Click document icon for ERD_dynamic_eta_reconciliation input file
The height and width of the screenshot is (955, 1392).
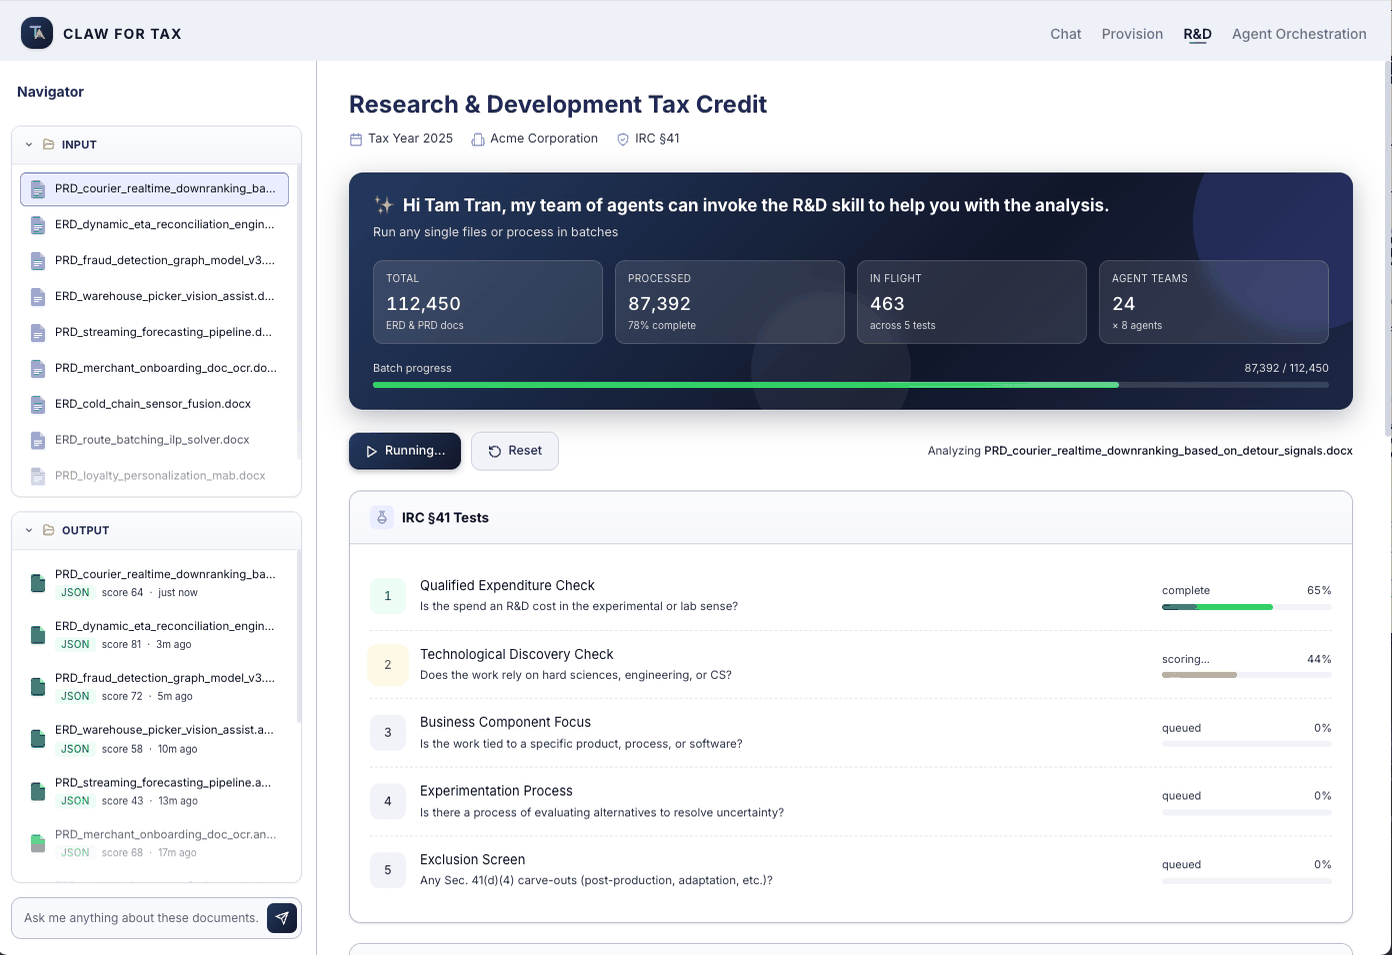click(38, 225)
